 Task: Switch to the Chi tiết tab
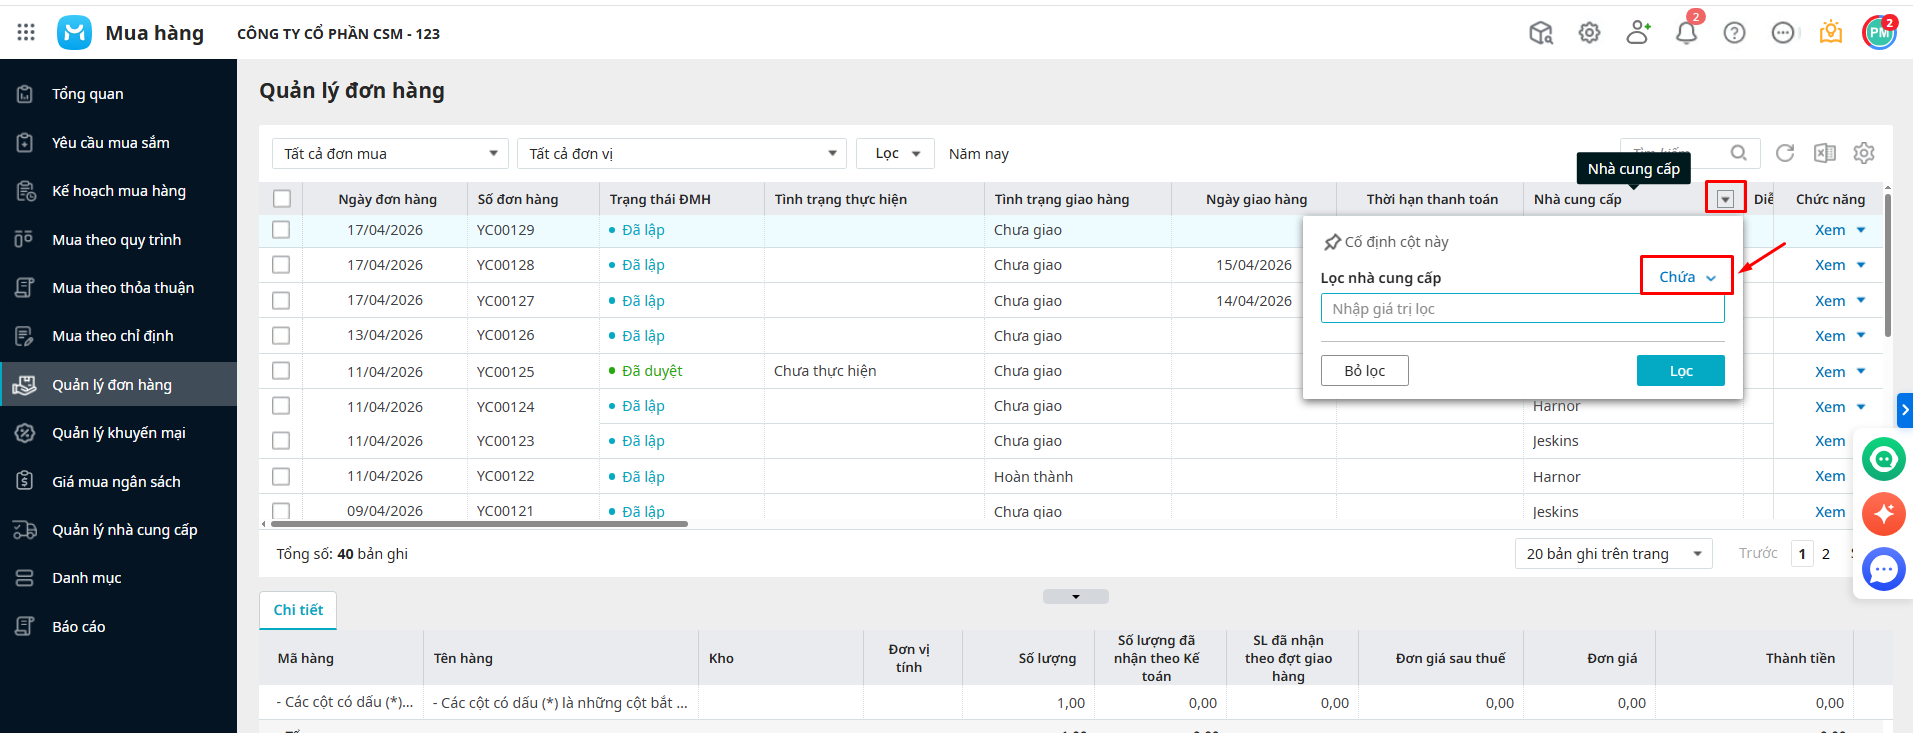(298, 610)
